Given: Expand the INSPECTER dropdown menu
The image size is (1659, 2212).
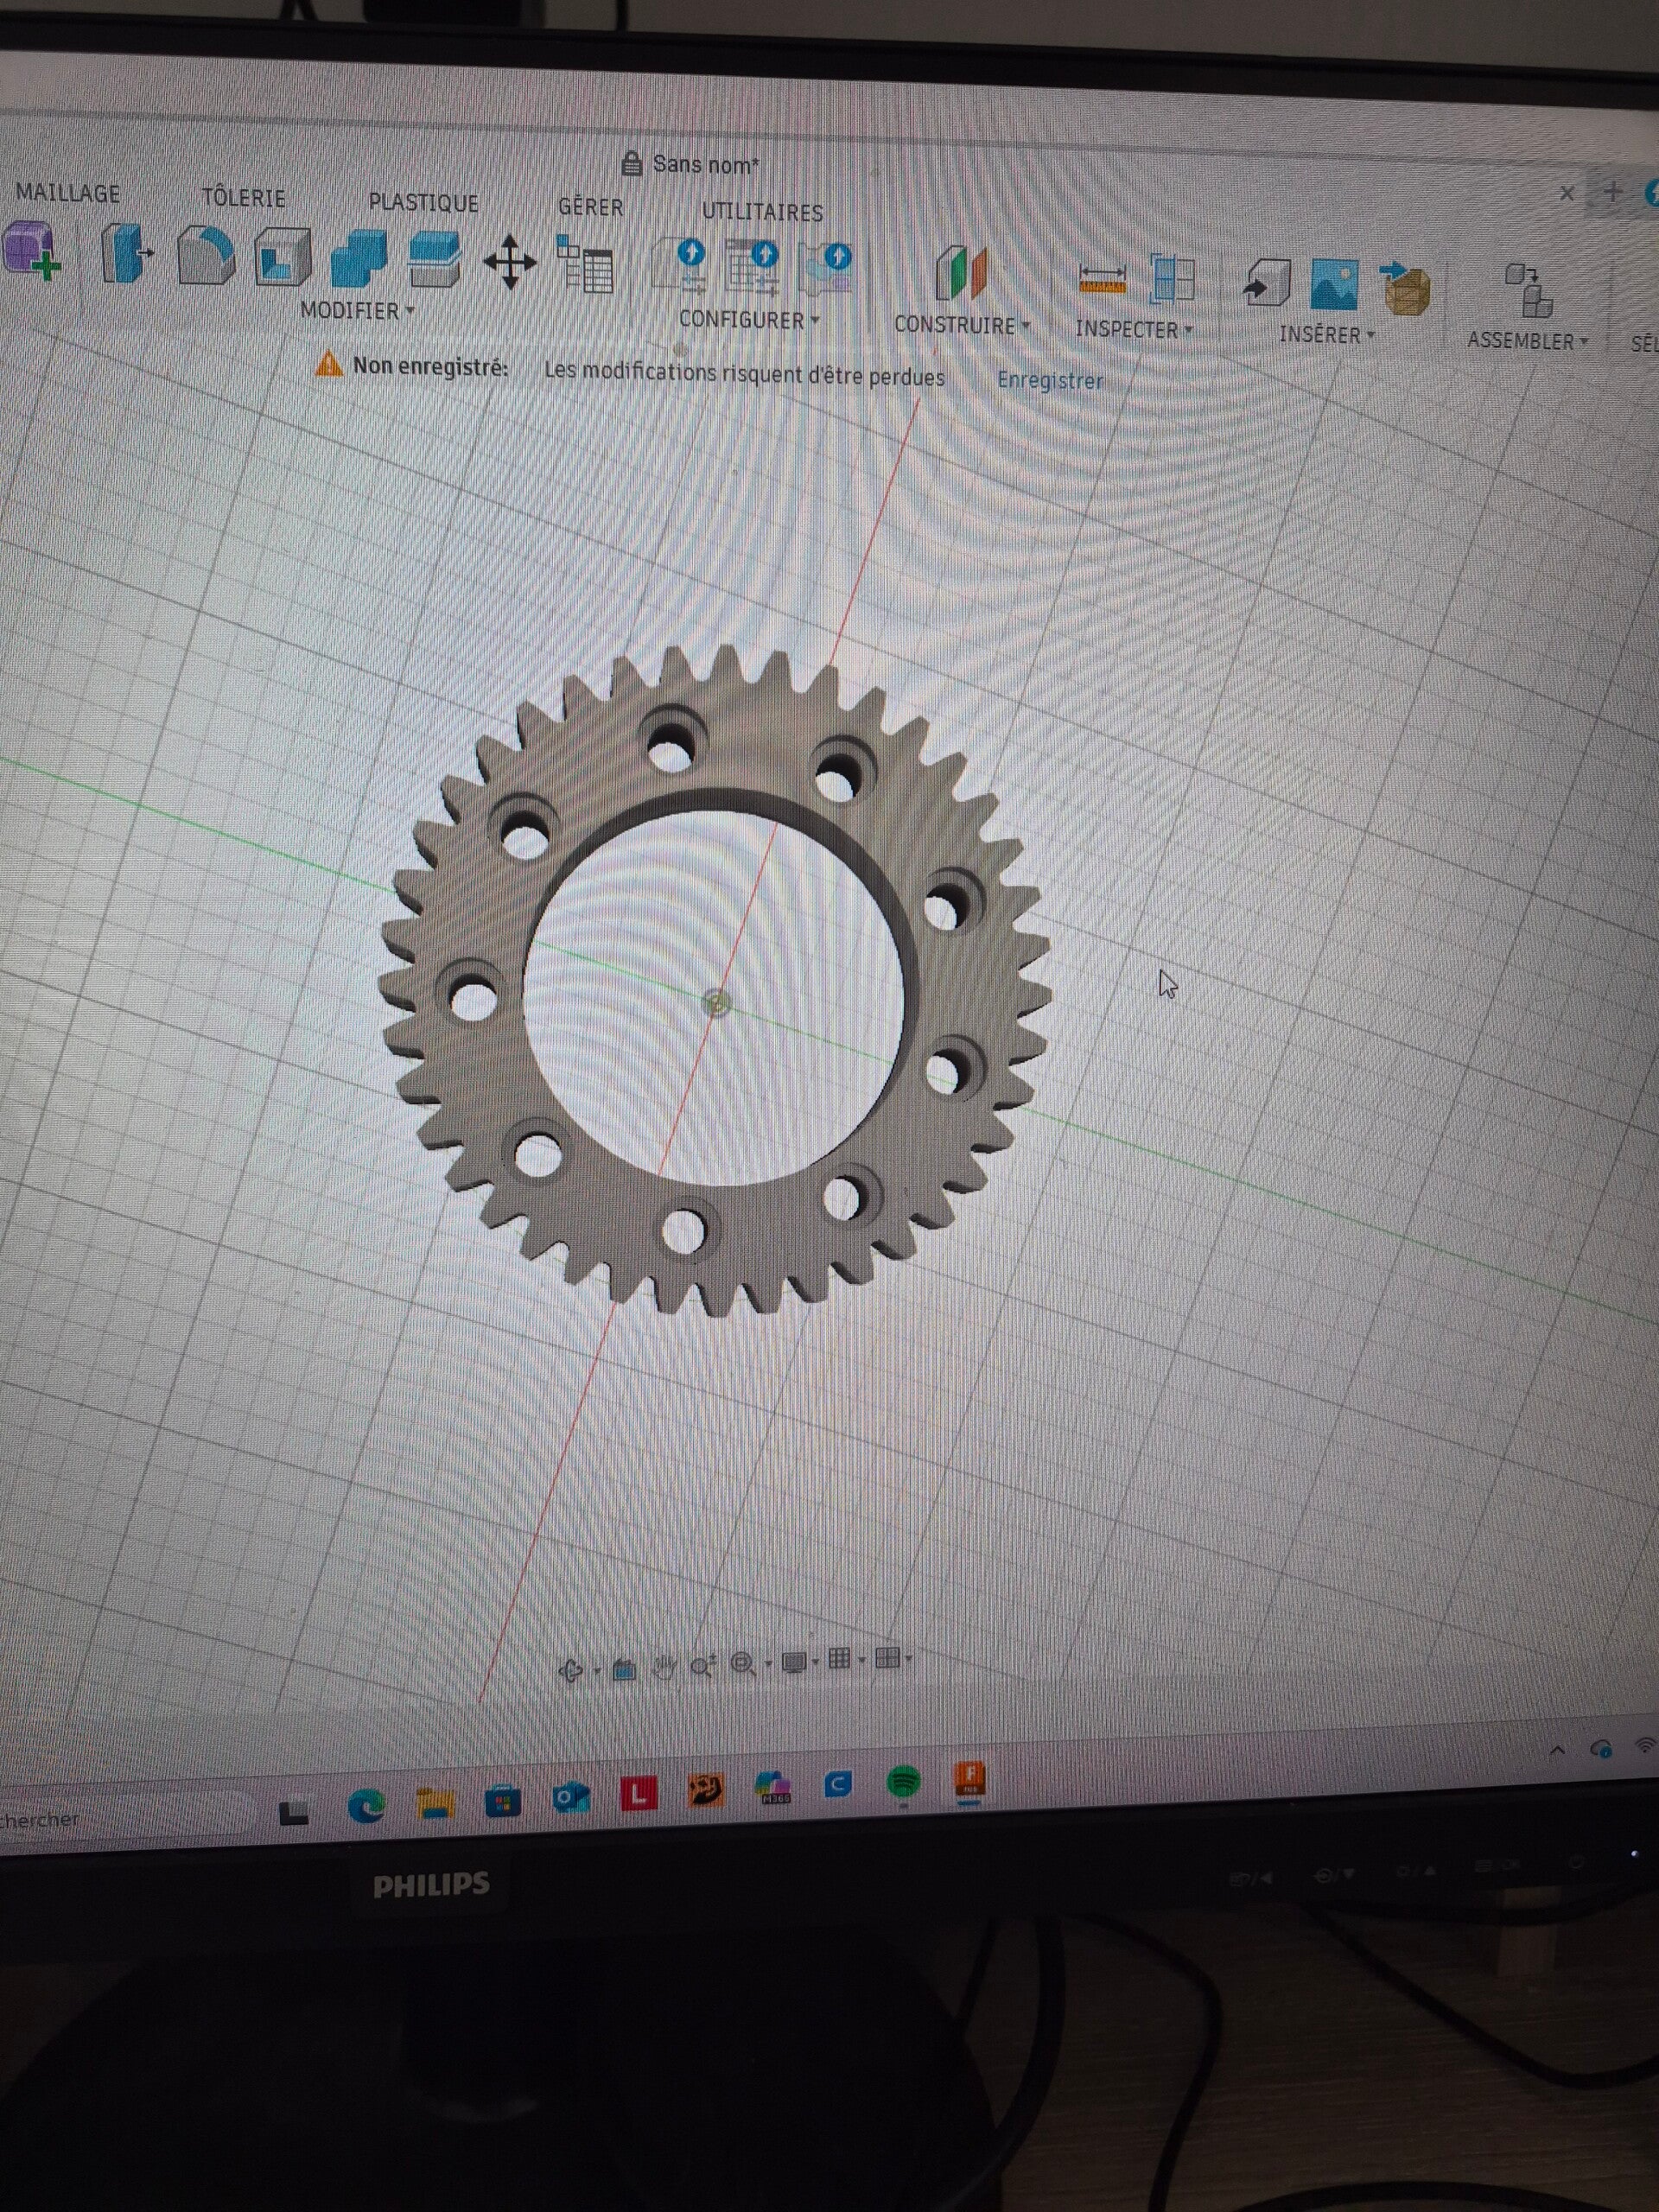Looking at the screenshot, I should tap(1134, 329).
